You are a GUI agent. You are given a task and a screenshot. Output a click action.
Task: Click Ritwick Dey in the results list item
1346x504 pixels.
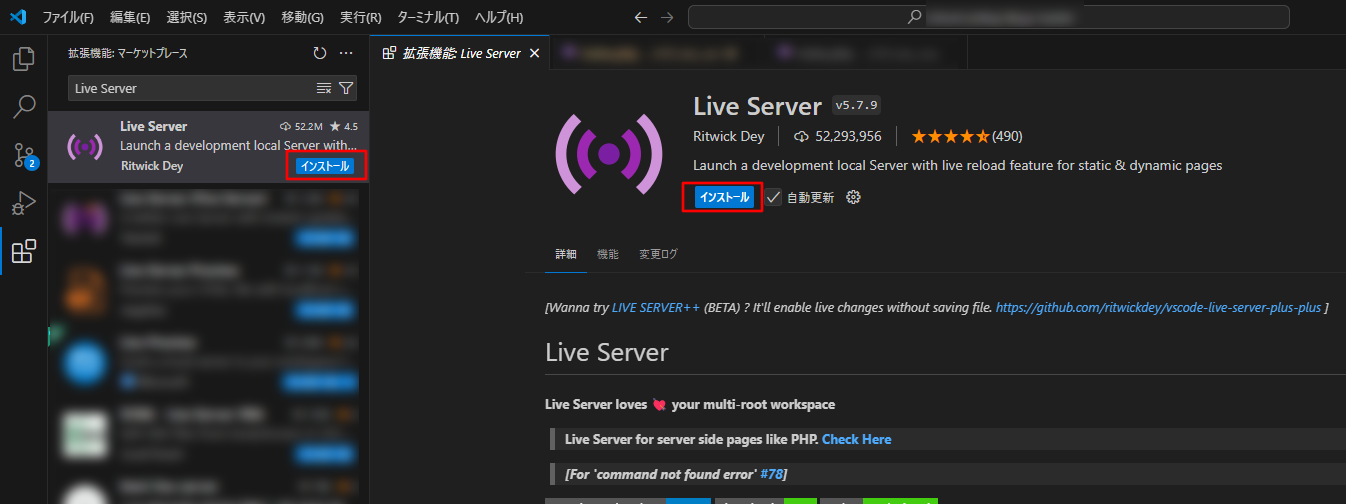pos(151,166)
